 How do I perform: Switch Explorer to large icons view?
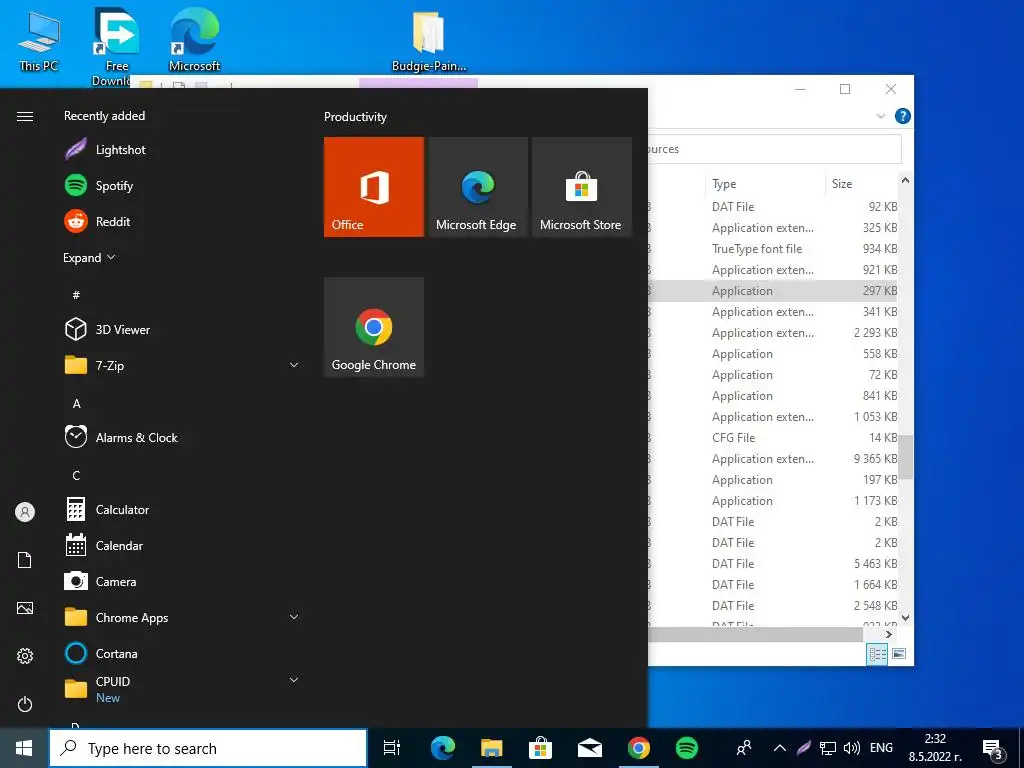(899, 654)
